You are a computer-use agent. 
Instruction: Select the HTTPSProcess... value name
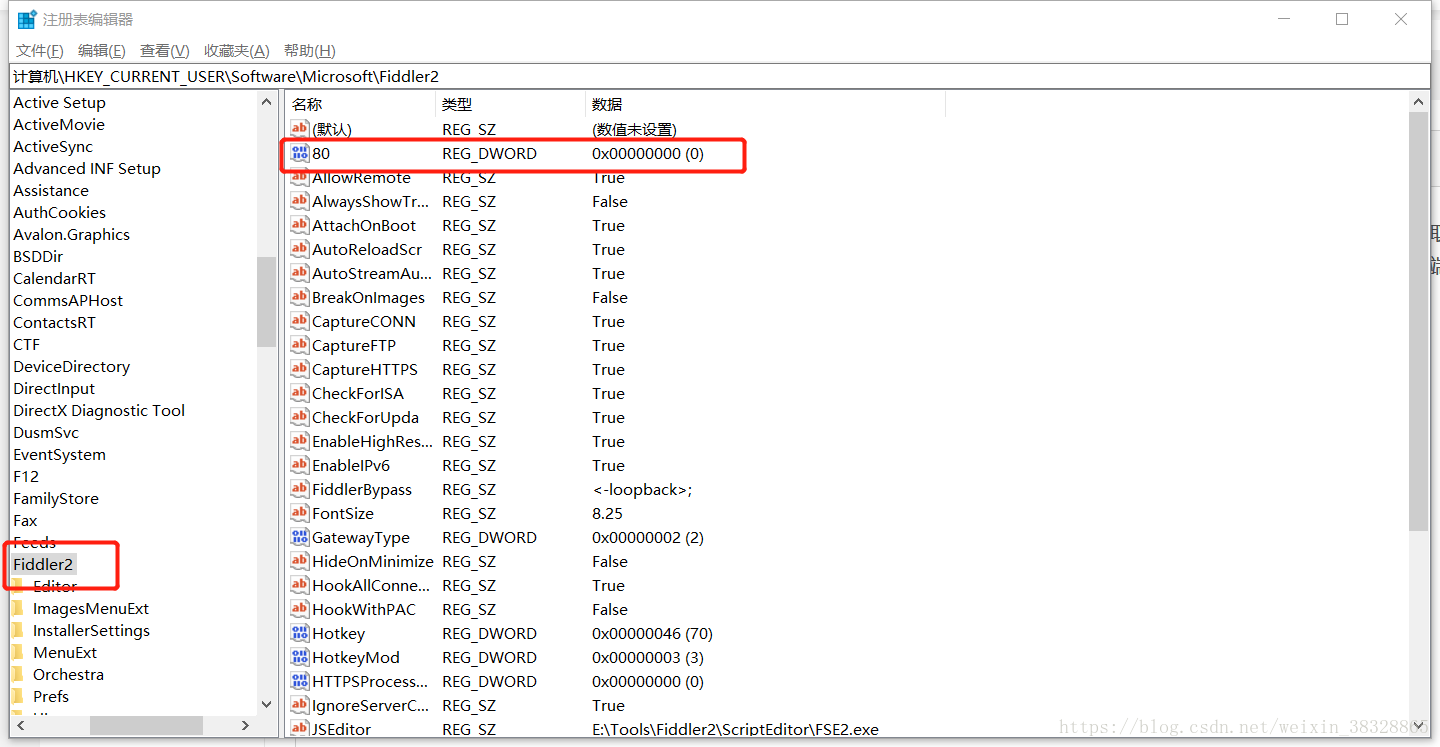point(370,682)
